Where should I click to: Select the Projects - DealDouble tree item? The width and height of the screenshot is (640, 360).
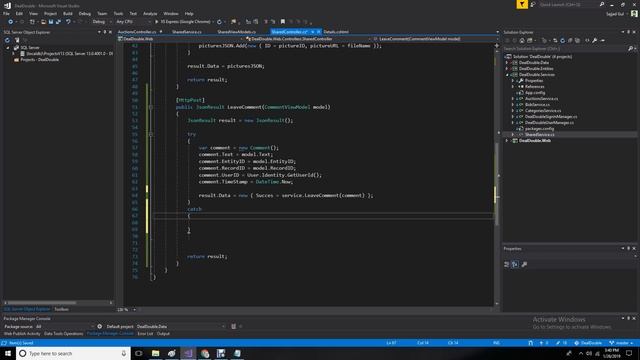[x=39, y=60]
